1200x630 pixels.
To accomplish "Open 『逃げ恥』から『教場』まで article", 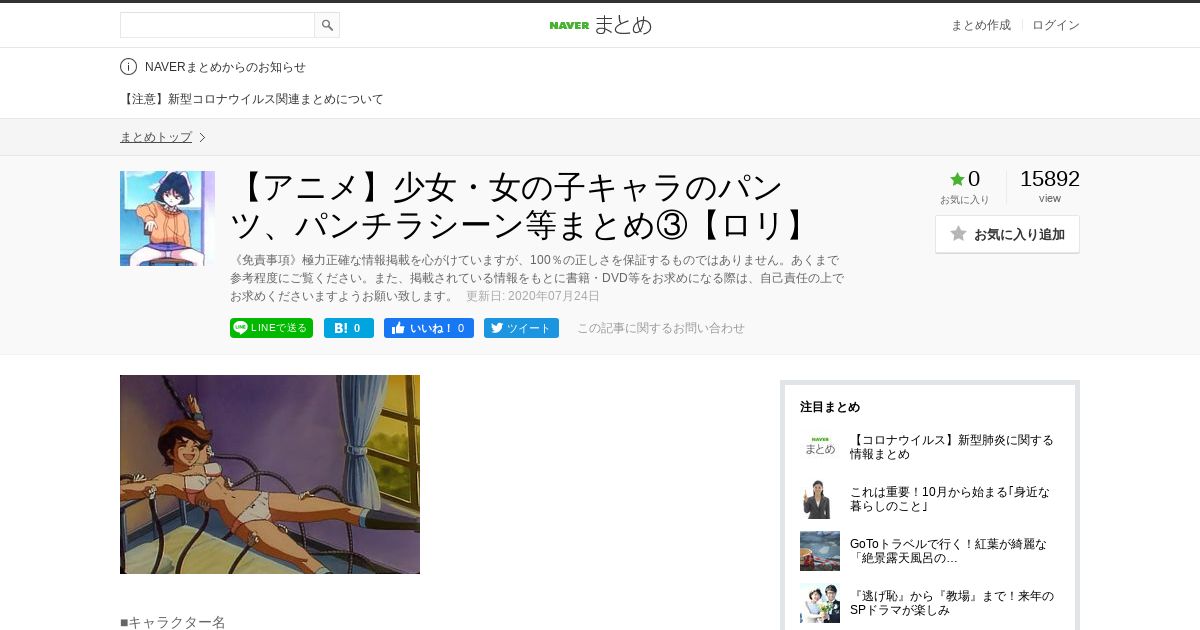I will [x=952, y=603].
